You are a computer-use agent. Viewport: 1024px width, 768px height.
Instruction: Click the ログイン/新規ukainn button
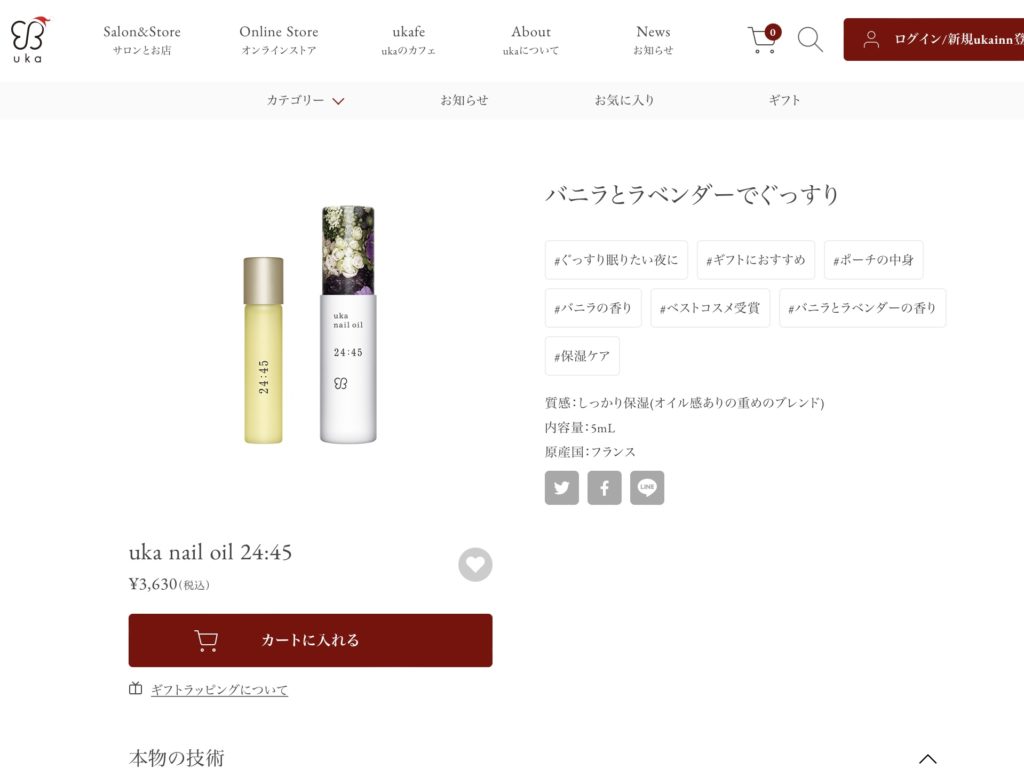click(934, 39)
